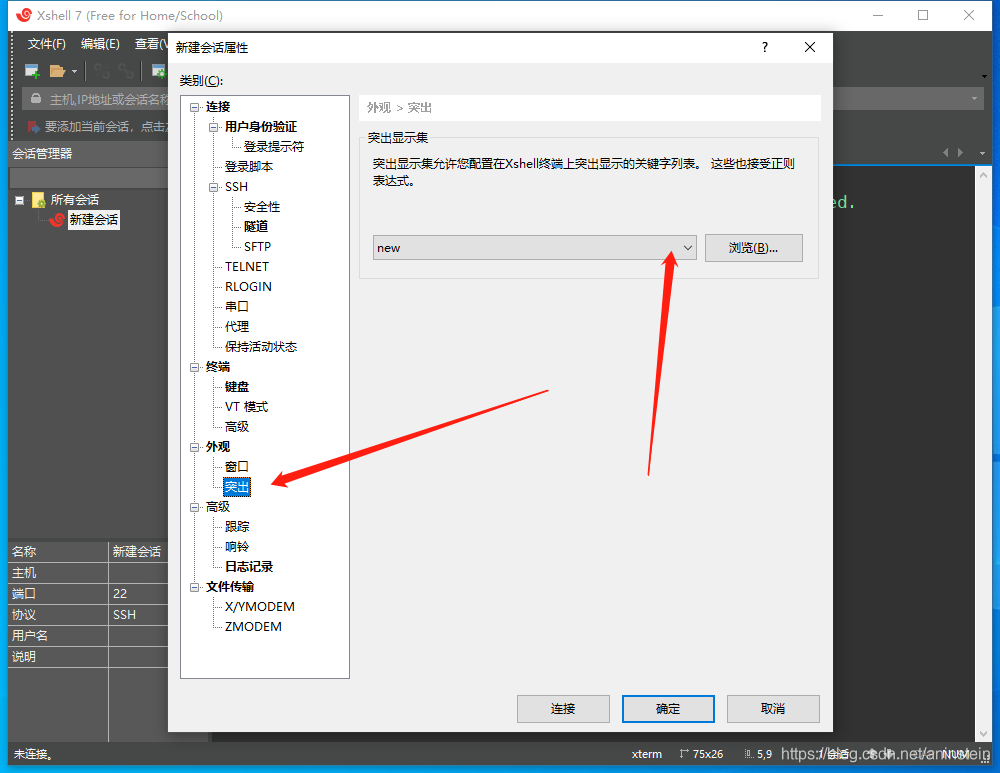Click the 连接 button at dialog bottom
This screenshot has width=1000, height=773.
click(x=563, y=709)
